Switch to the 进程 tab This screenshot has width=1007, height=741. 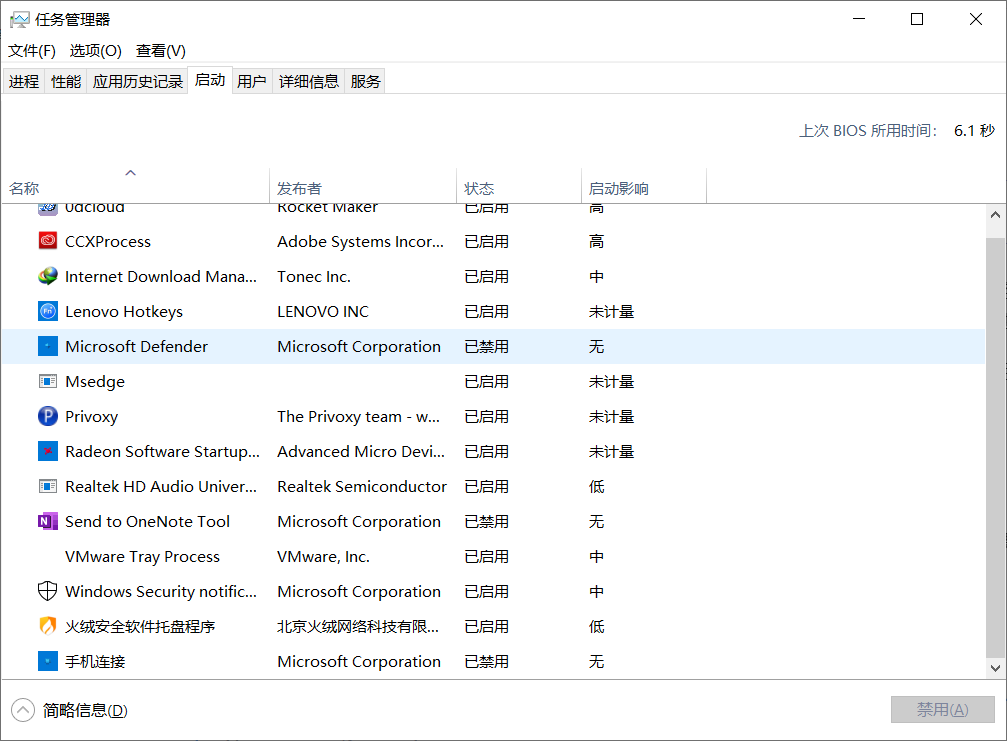(x=24, y=82)
